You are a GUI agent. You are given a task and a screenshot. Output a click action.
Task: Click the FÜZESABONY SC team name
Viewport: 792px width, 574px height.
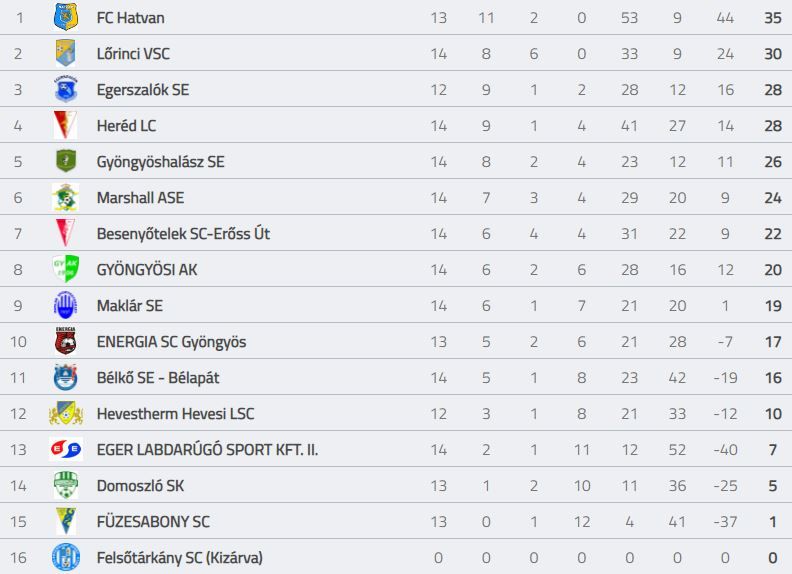tap(153, 521)
